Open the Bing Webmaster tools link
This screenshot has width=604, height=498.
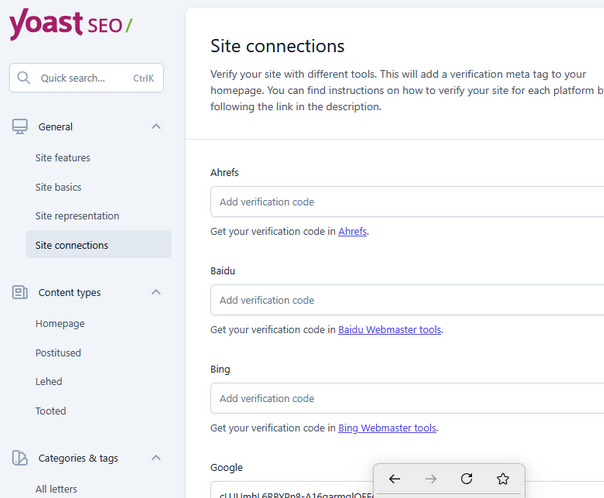pos(387,428)
